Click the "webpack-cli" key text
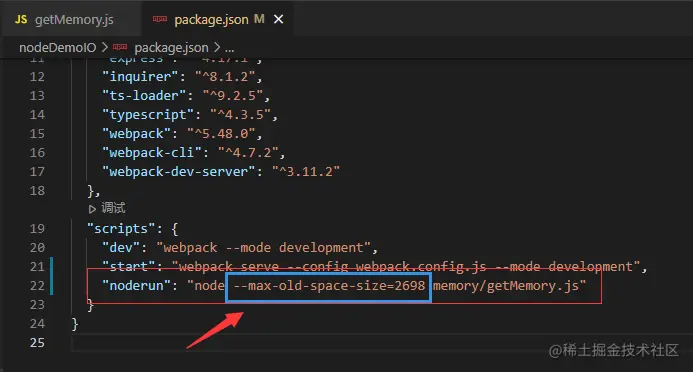The image size is (693, 372). pos(152,153)
